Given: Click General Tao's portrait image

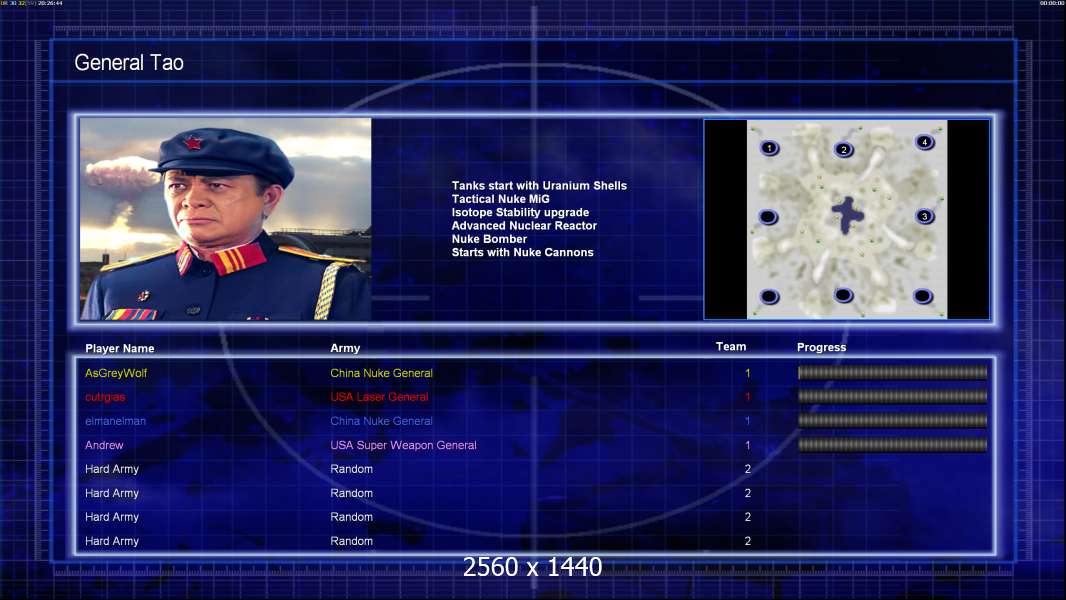Looking at the screenshot, I should click(x=226, y=219).
